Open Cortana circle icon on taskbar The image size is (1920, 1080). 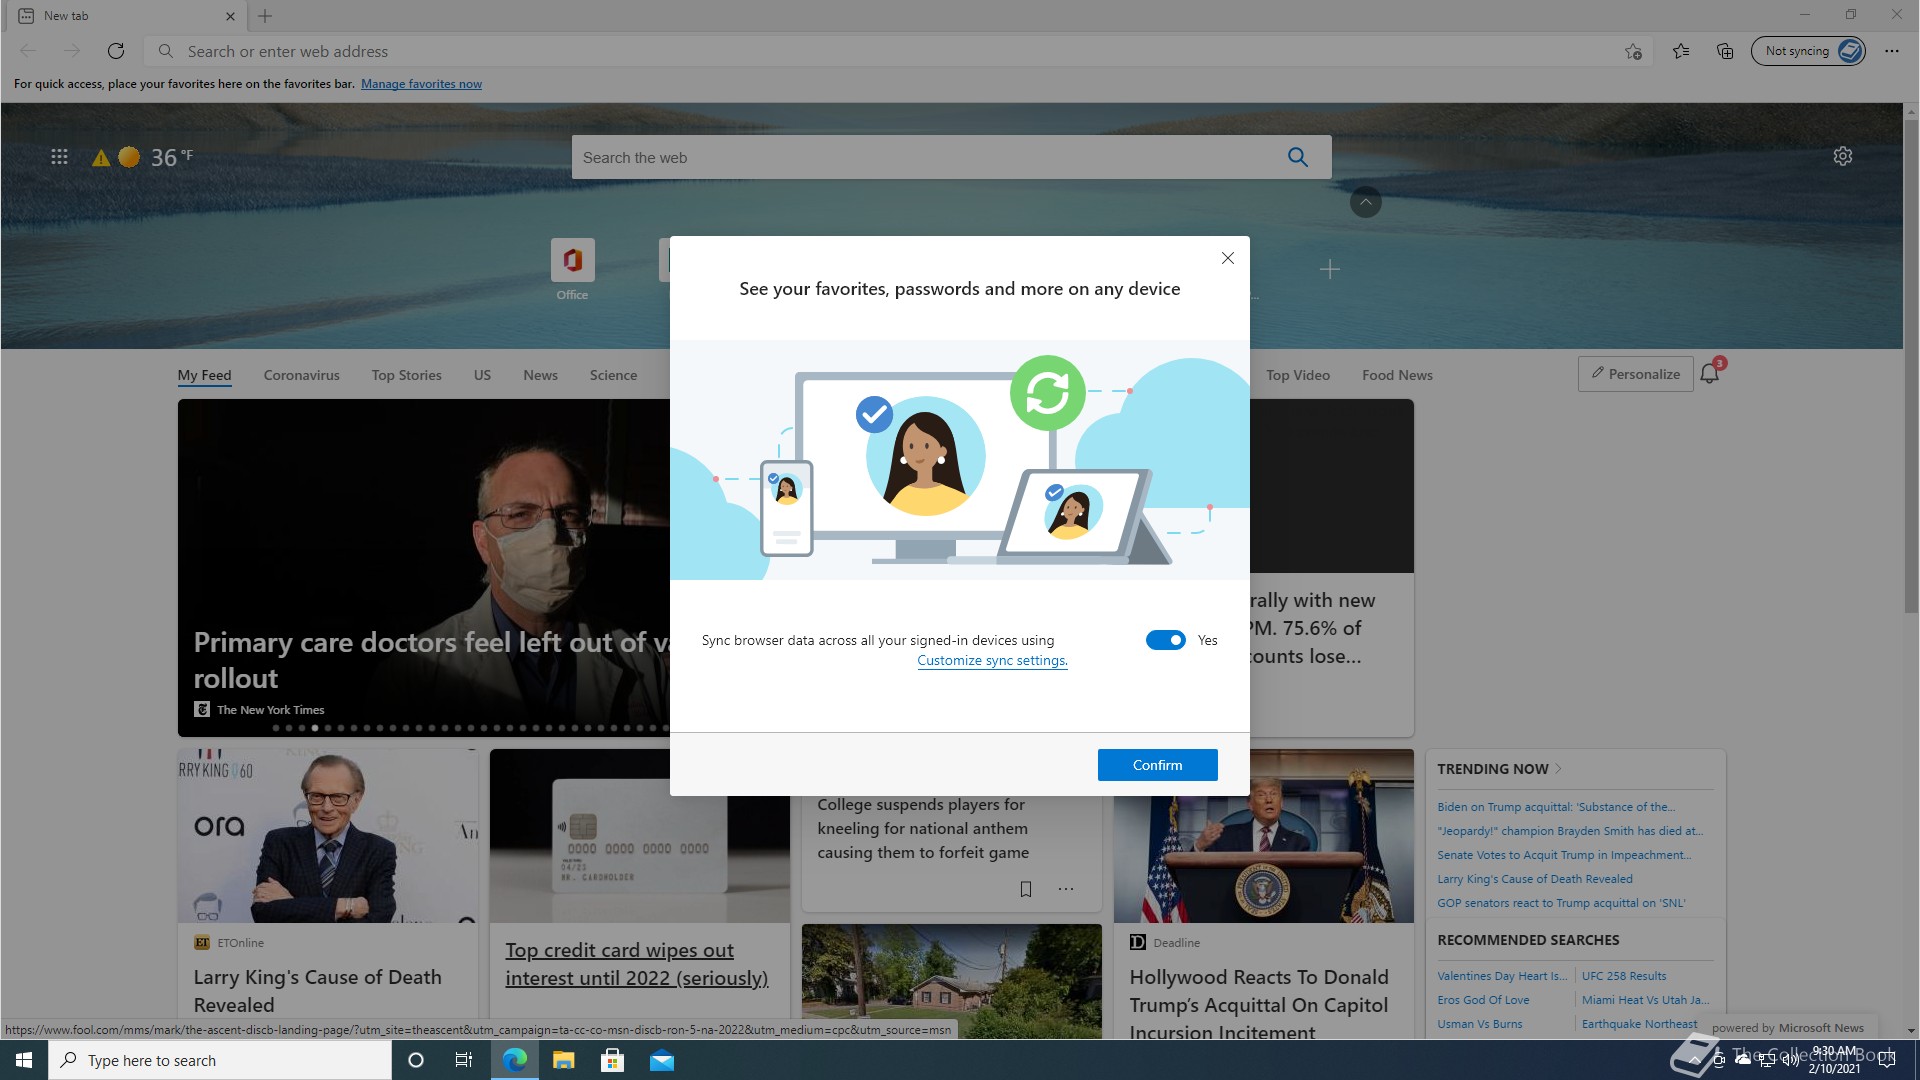coord(416,1060)
